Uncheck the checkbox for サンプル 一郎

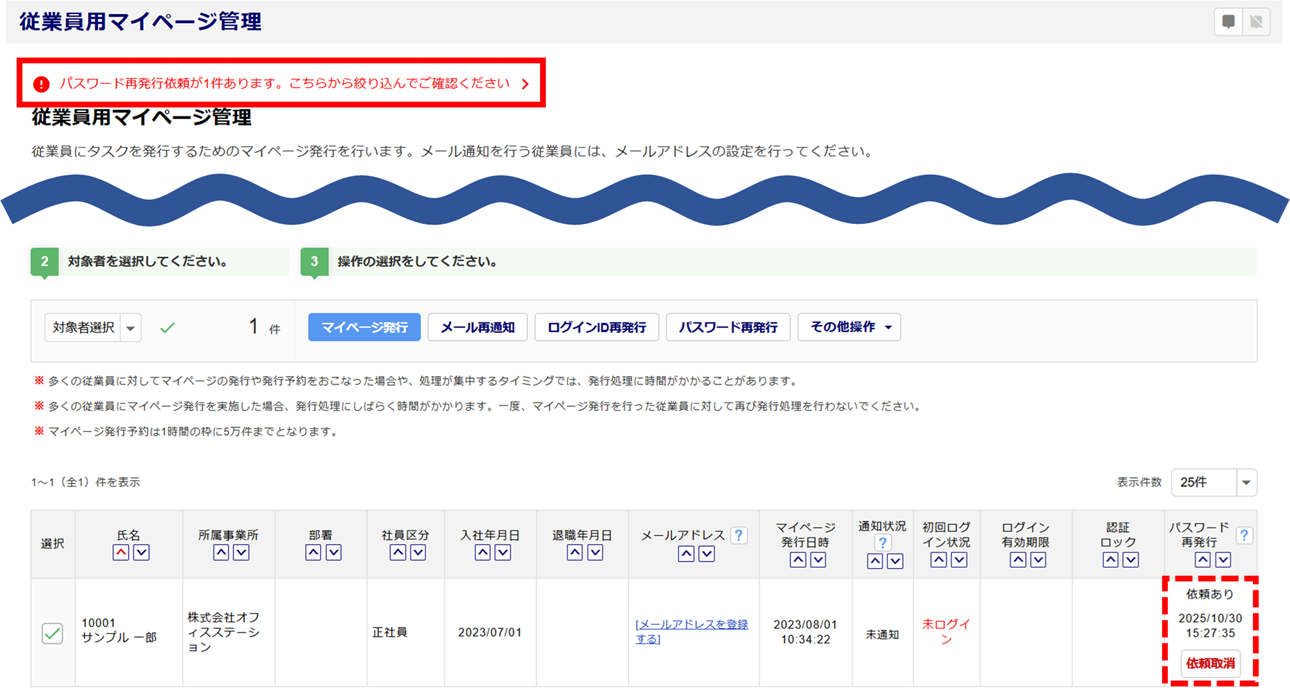point(52,633)
